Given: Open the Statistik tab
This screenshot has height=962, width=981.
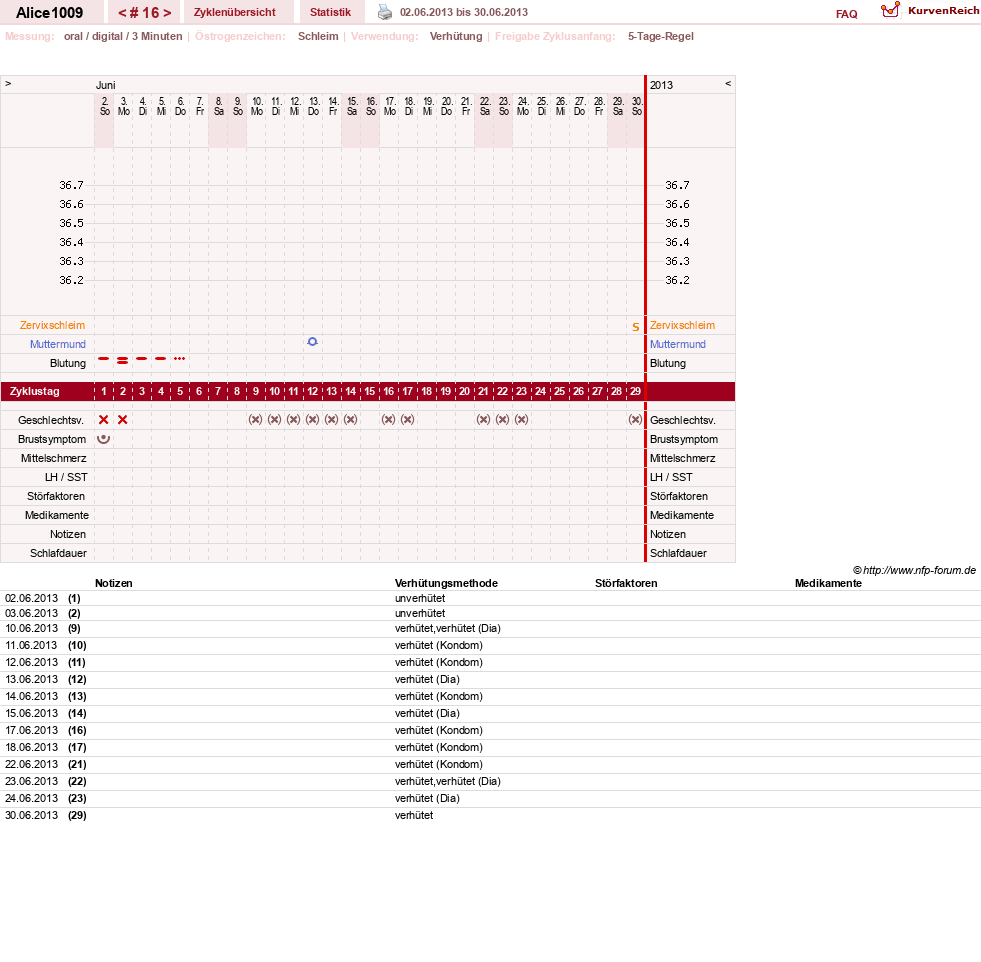Looking at the screenshot, I should (330, 12).
